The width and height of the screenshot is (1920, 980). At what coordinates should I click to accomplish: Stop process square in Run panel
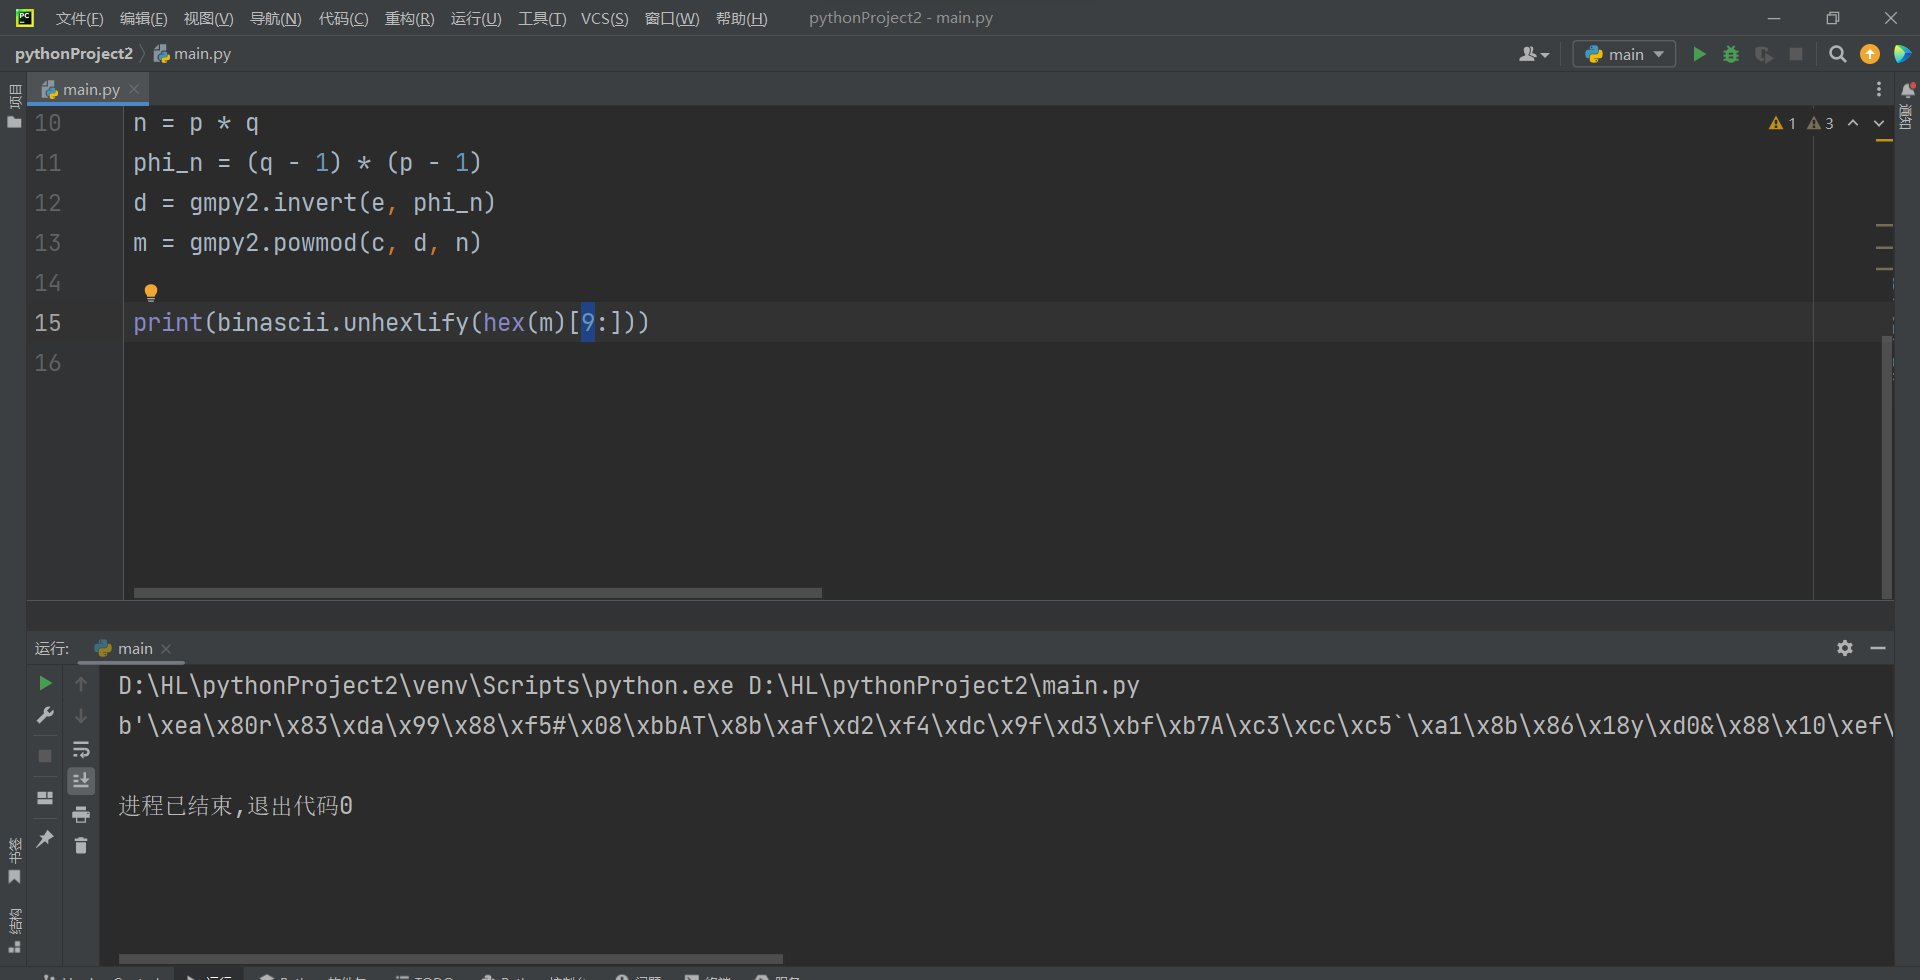tap(45, 756)
